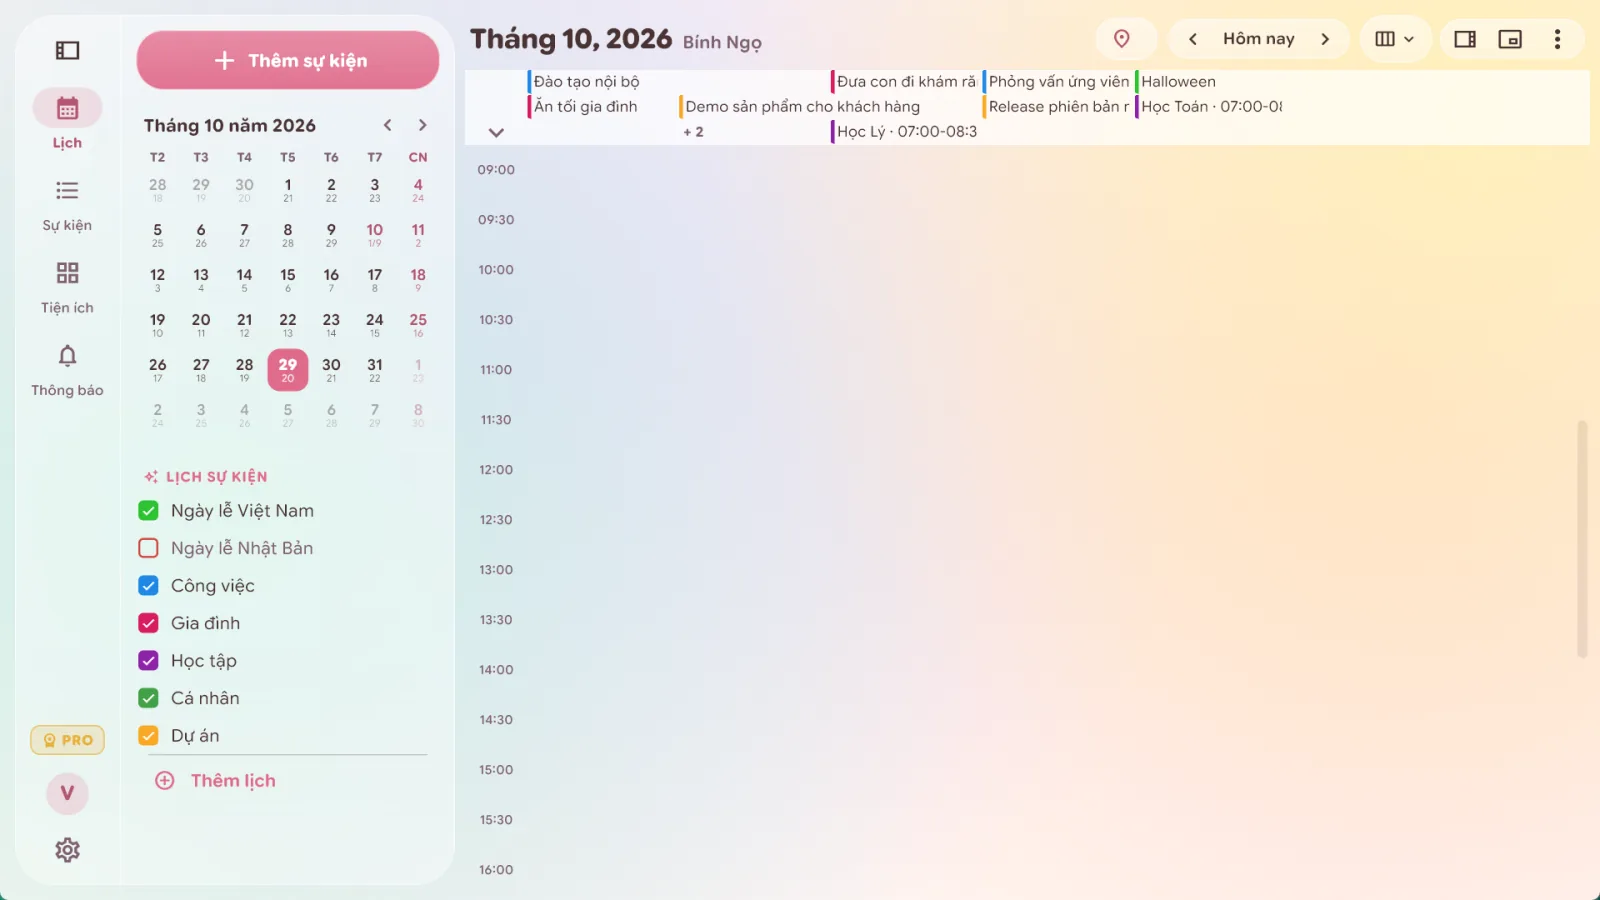Open Học Lý 07:00 event

[x=905, y=132]
